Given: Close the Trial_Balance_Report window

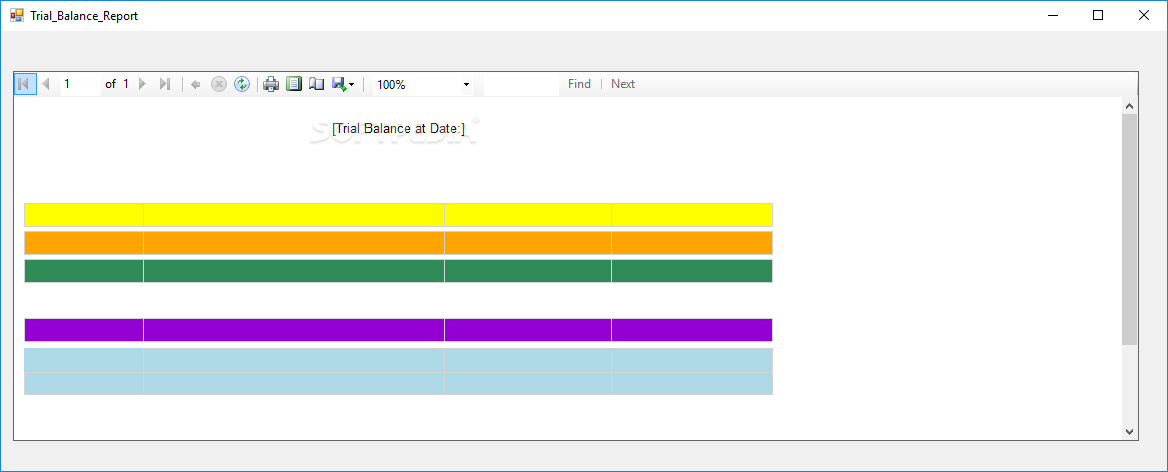Looking at the screenshot, I should point(1143,15).
